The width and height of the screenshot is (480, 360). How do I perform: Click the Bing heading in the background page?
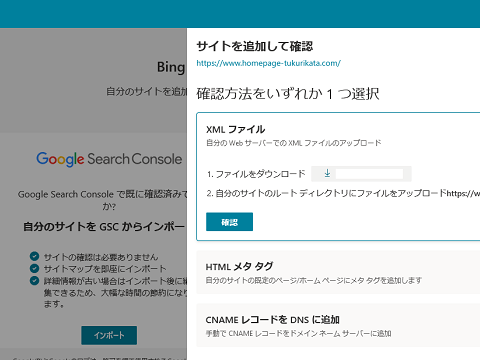pos(171,67)
